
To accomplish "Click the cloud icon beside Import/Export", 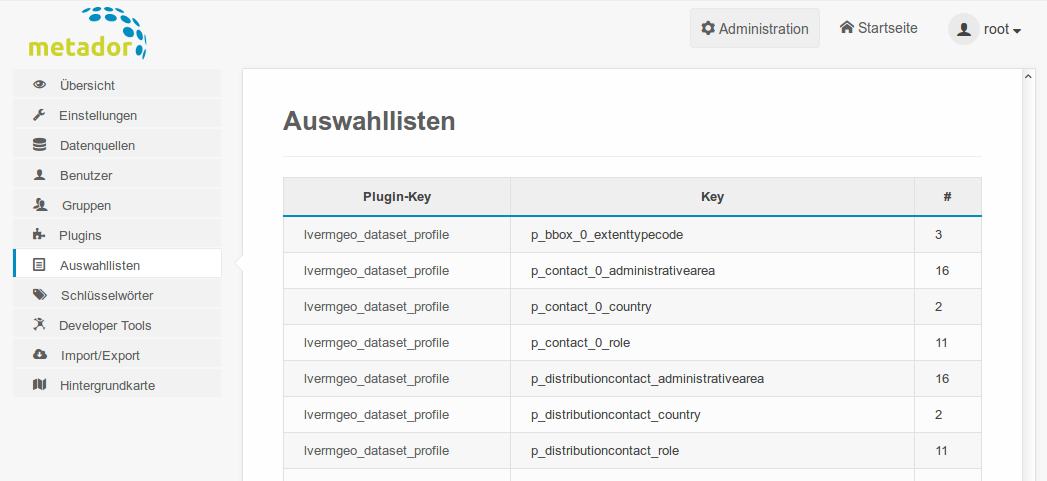I will coord(40,355).
